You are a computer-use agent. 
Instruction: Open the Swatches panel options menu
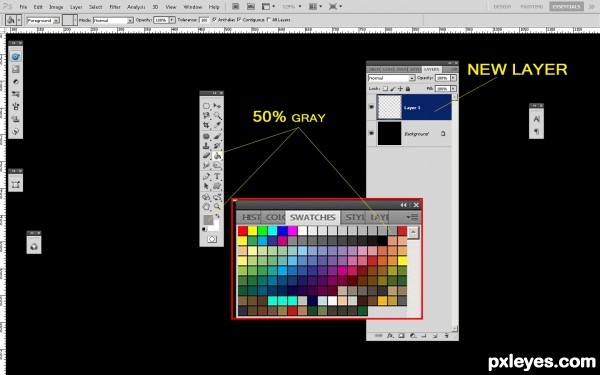[x=412, y=217]
